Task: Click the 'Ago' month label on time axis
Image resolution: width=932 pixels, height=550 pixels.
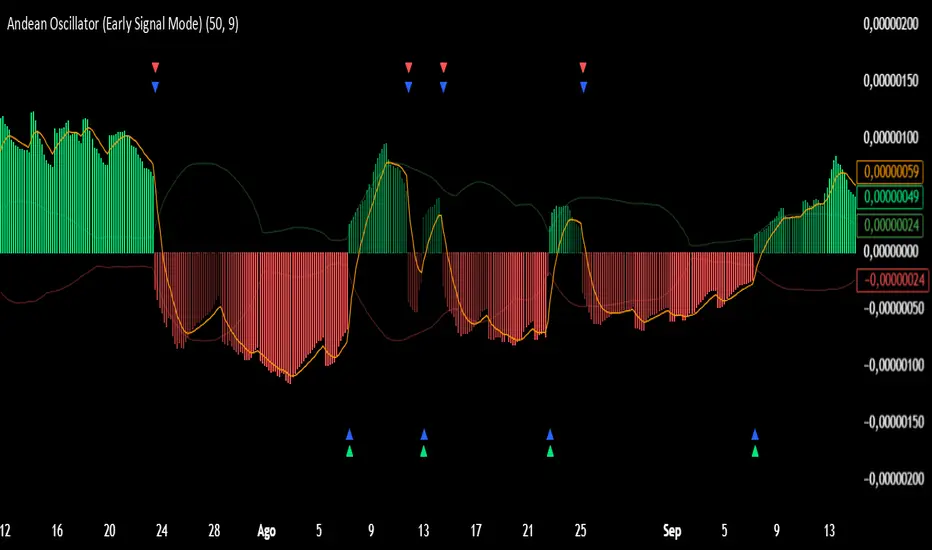Action: click(x=266, y=531)
